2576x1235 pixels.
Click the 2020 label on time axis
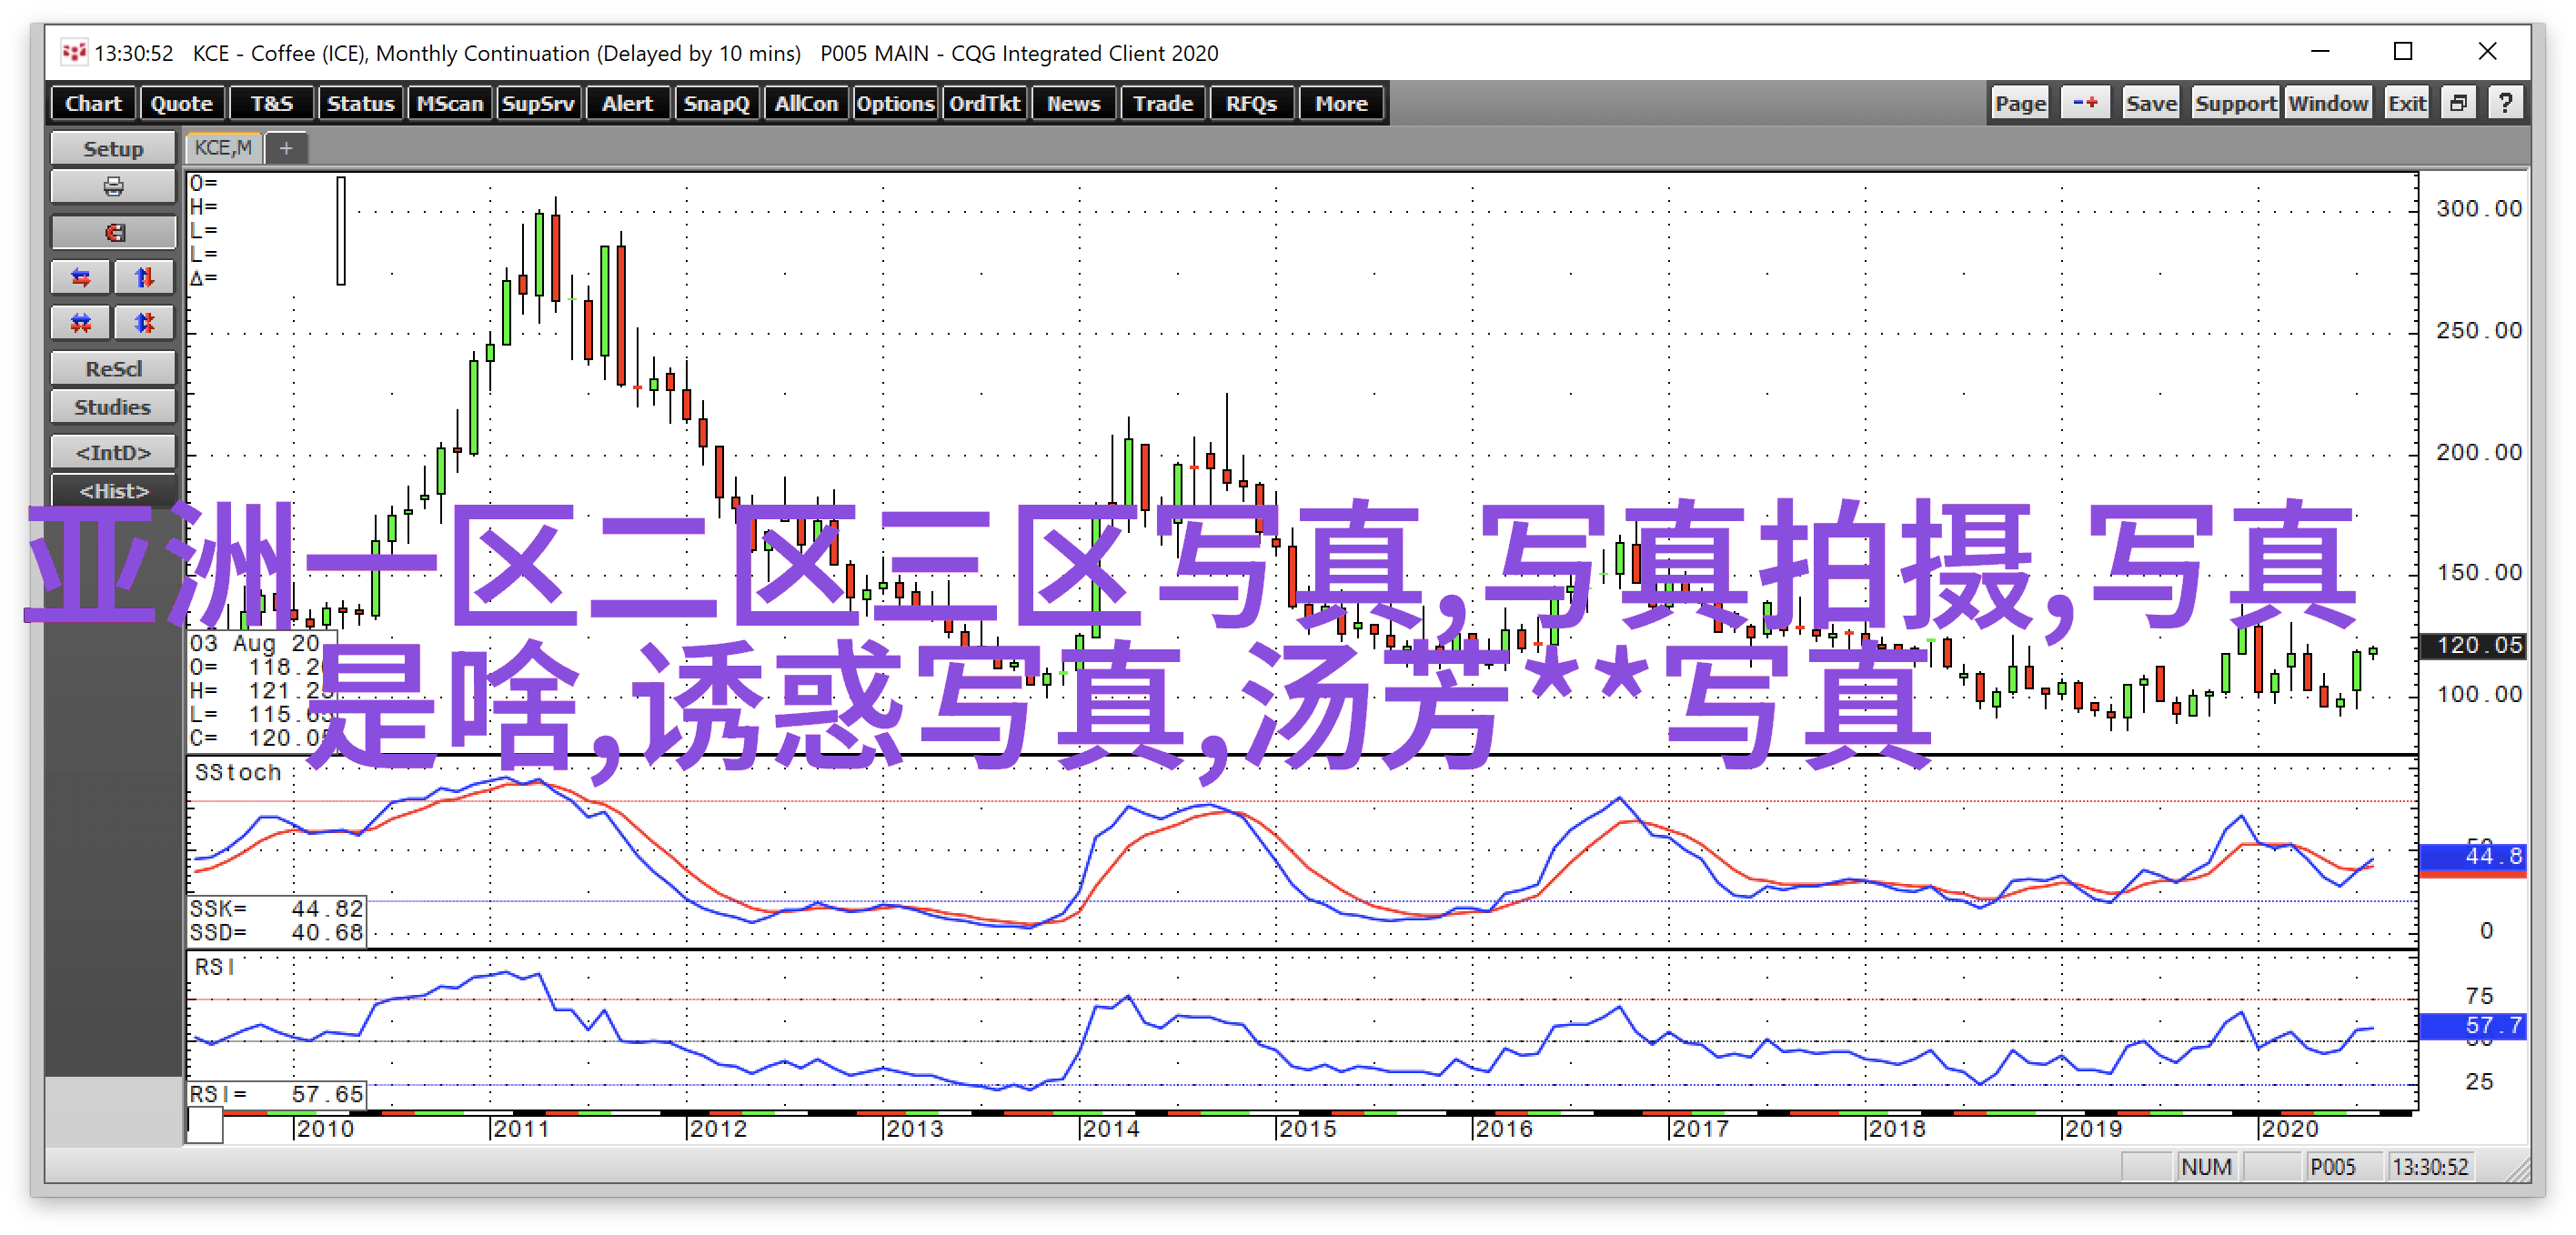point(2289,1129)
